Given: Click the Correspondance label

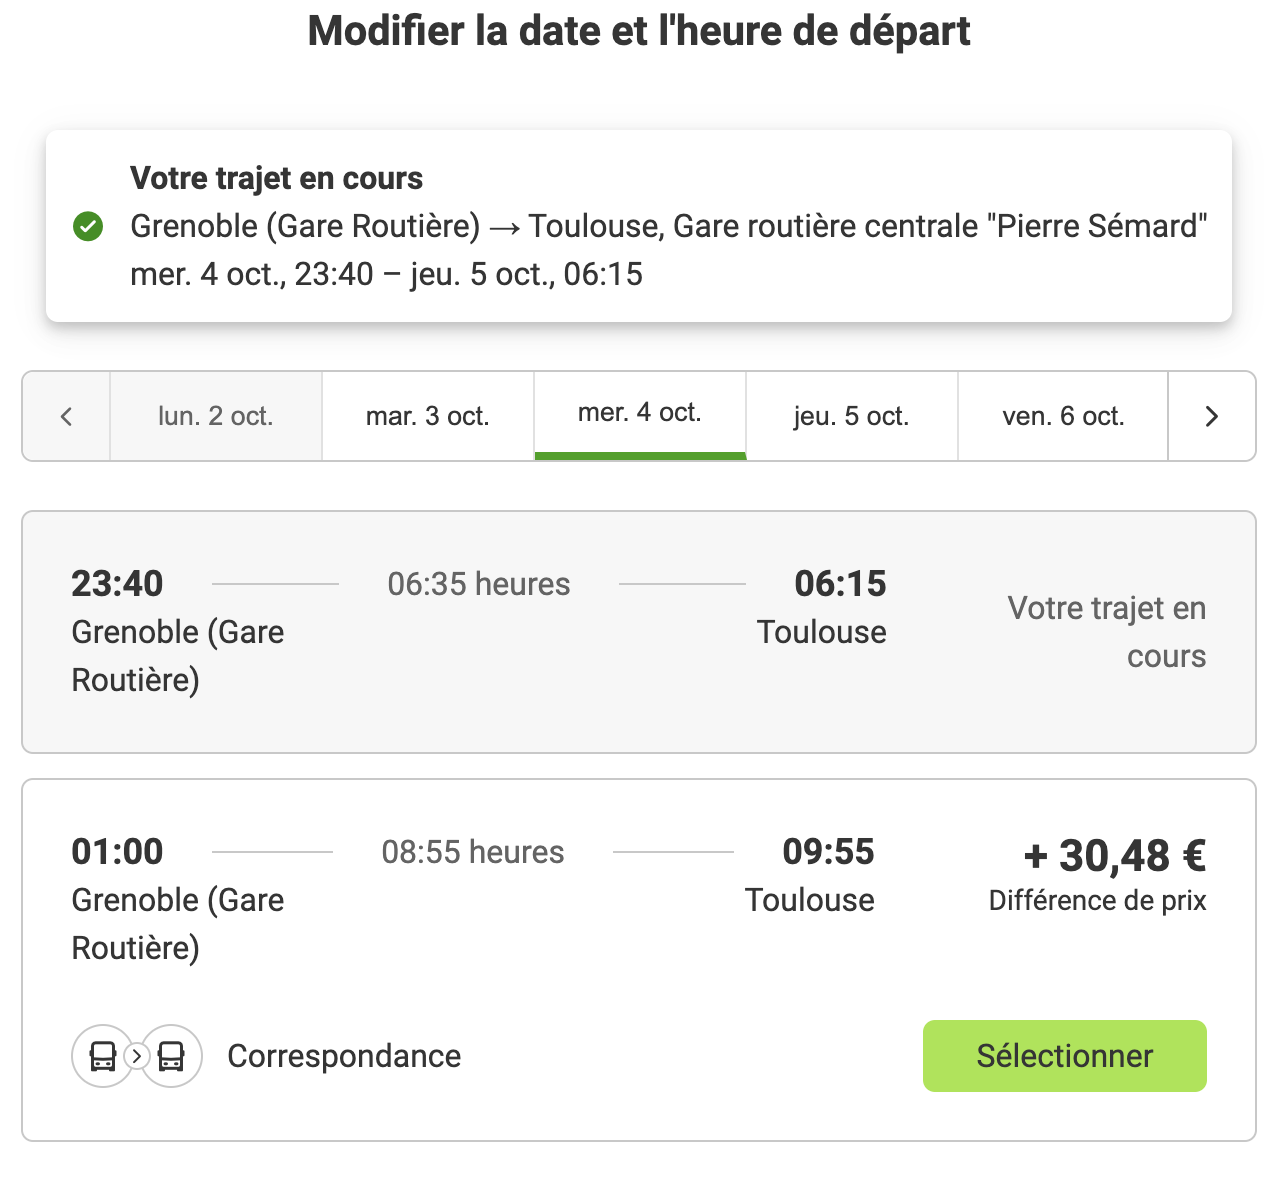Looking at the screenshot, I should pos(344,1056).
